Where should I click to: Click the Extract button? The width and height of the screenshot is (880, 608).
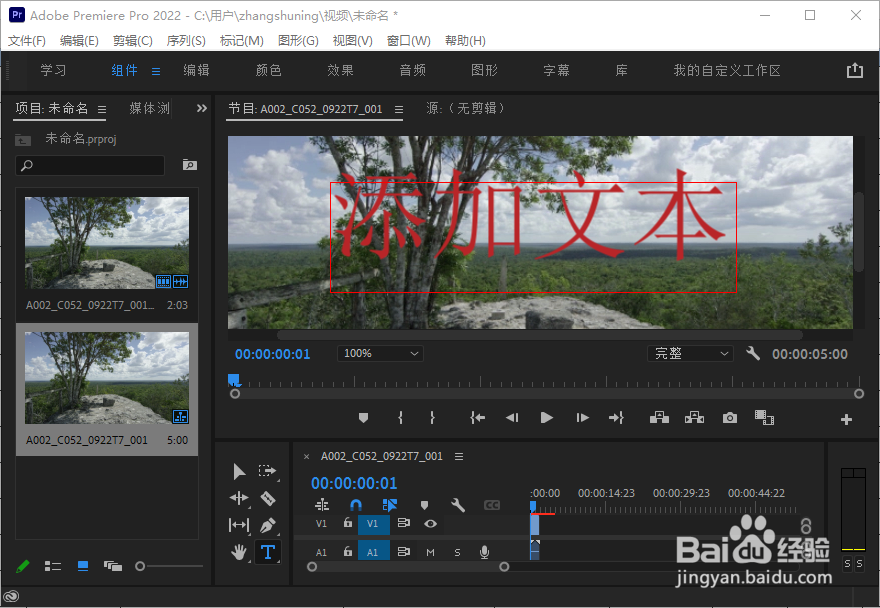(694, 418)
